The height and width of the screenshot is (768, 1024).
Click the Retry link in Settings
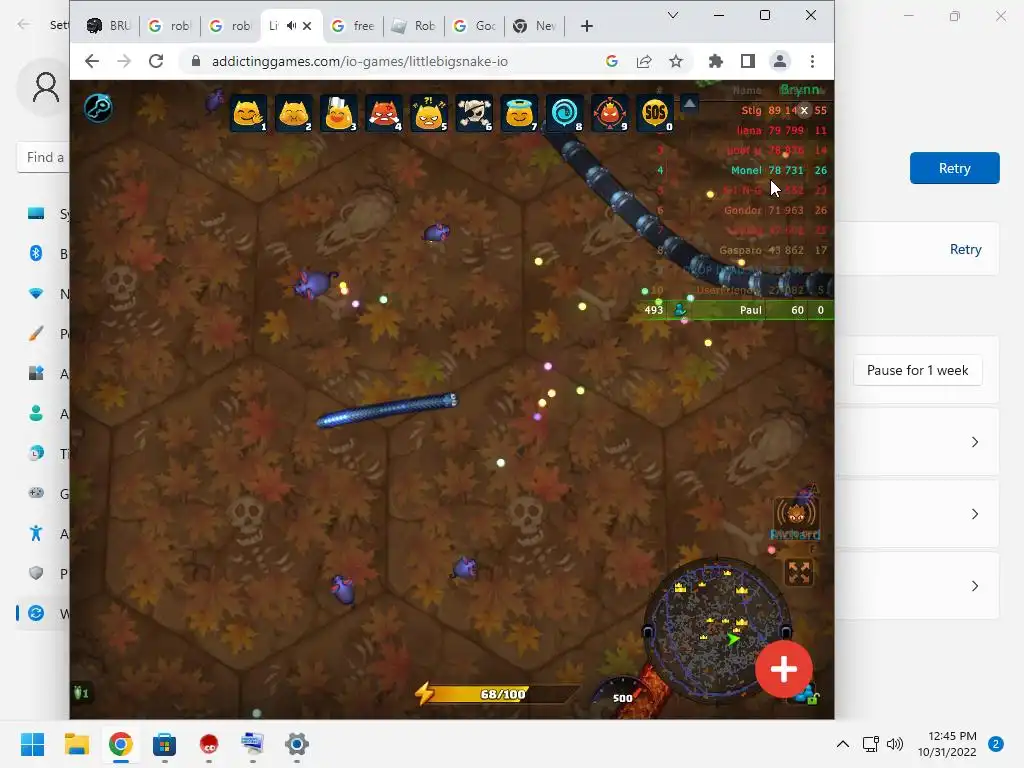tap(965, 249)
